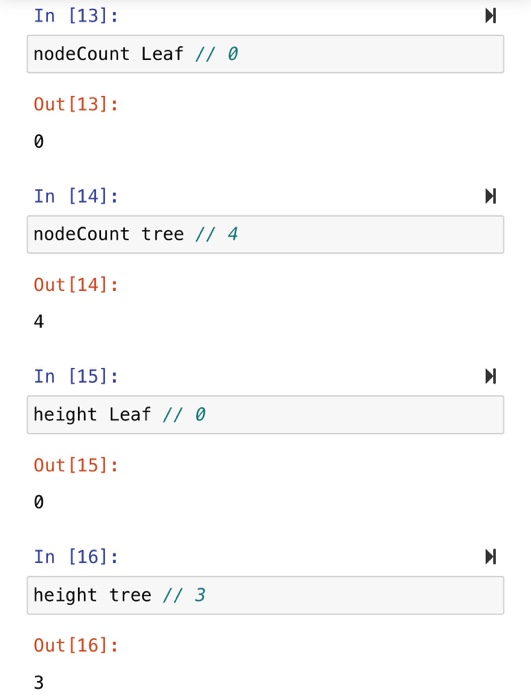The image size is (531, 700).
Task: Click the 'nodeCount tree // 4' code cell
Action: click(x=265, y=234)
